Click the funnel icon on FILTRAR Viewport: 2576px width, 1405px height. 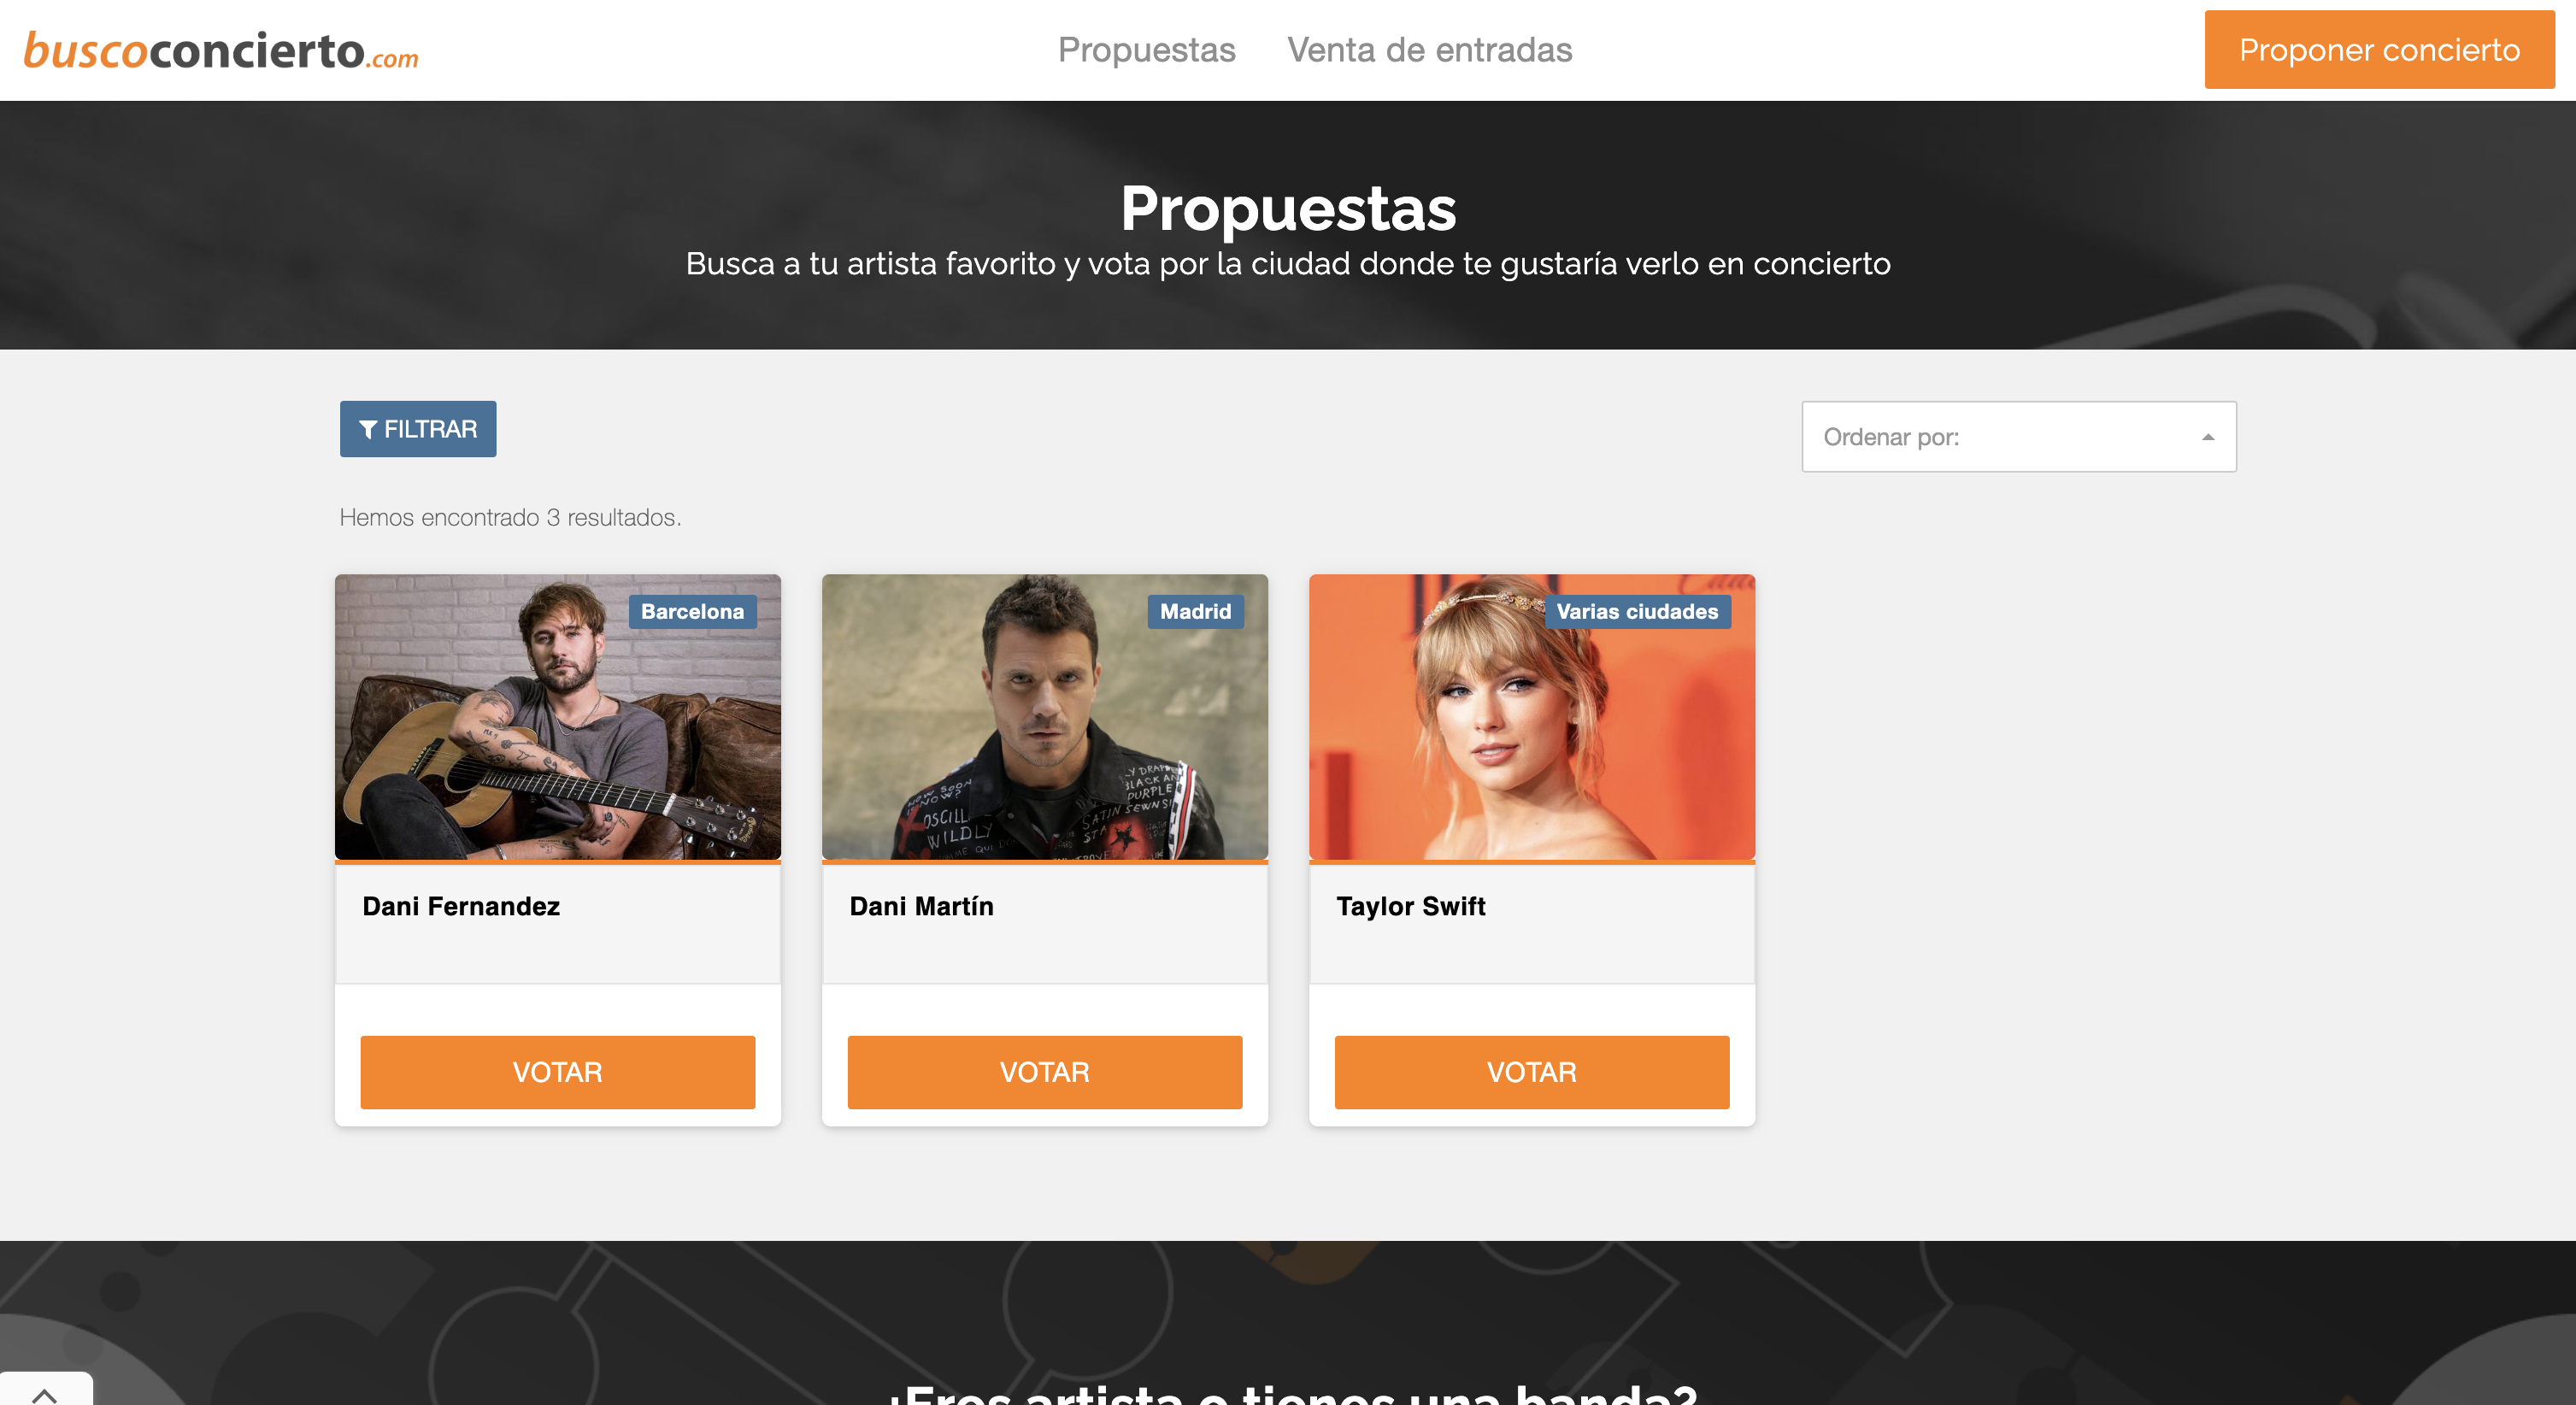click(368, 429)
